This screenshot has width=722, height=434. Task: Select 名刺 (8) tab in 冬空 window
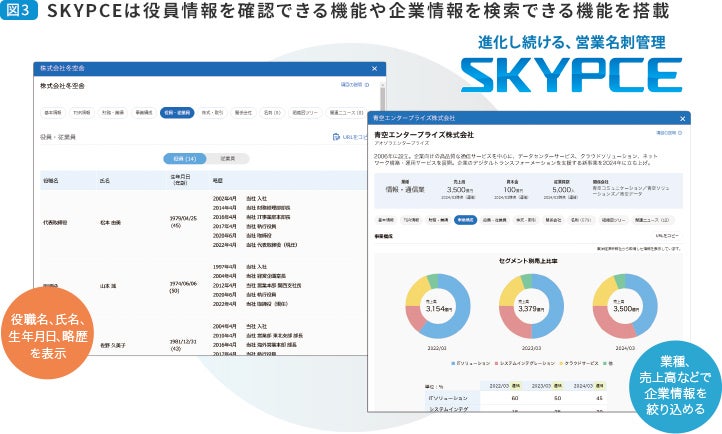pos(272,113)
